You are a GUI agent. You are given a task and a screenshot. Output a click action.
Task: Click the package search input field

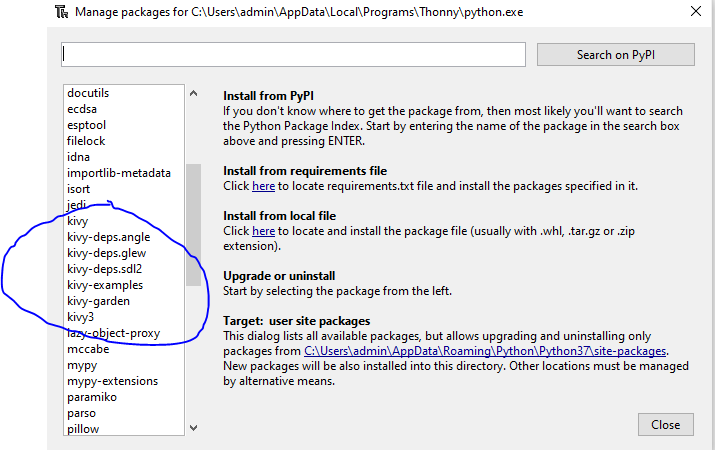[x=293, y=55]
